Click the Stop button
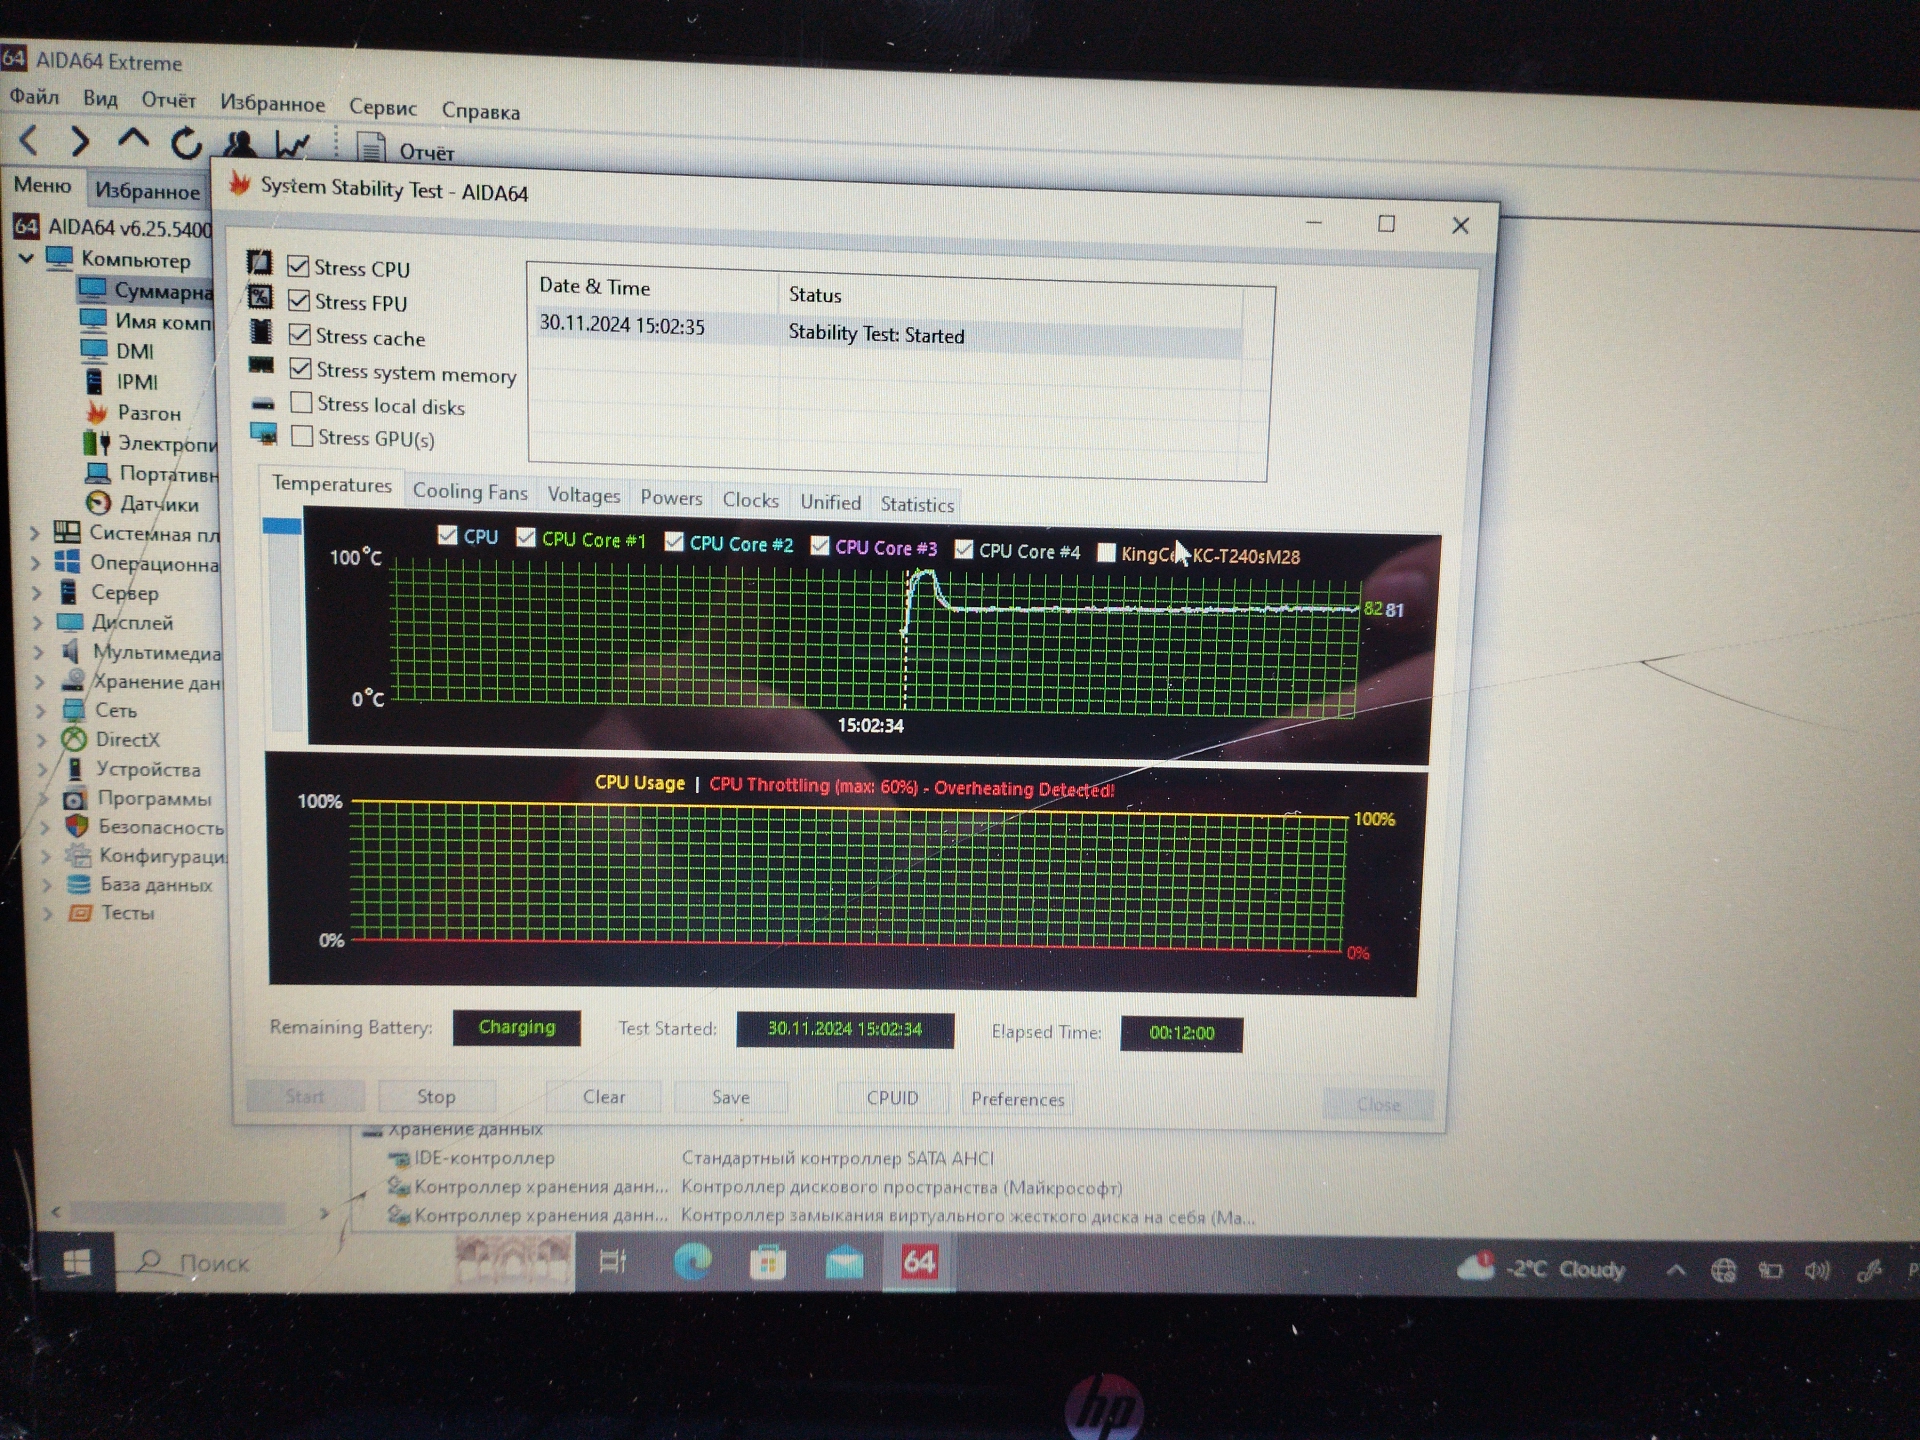Image resolution: width=1920 pixels, height=1440 pixels. tap(436, 1096)
